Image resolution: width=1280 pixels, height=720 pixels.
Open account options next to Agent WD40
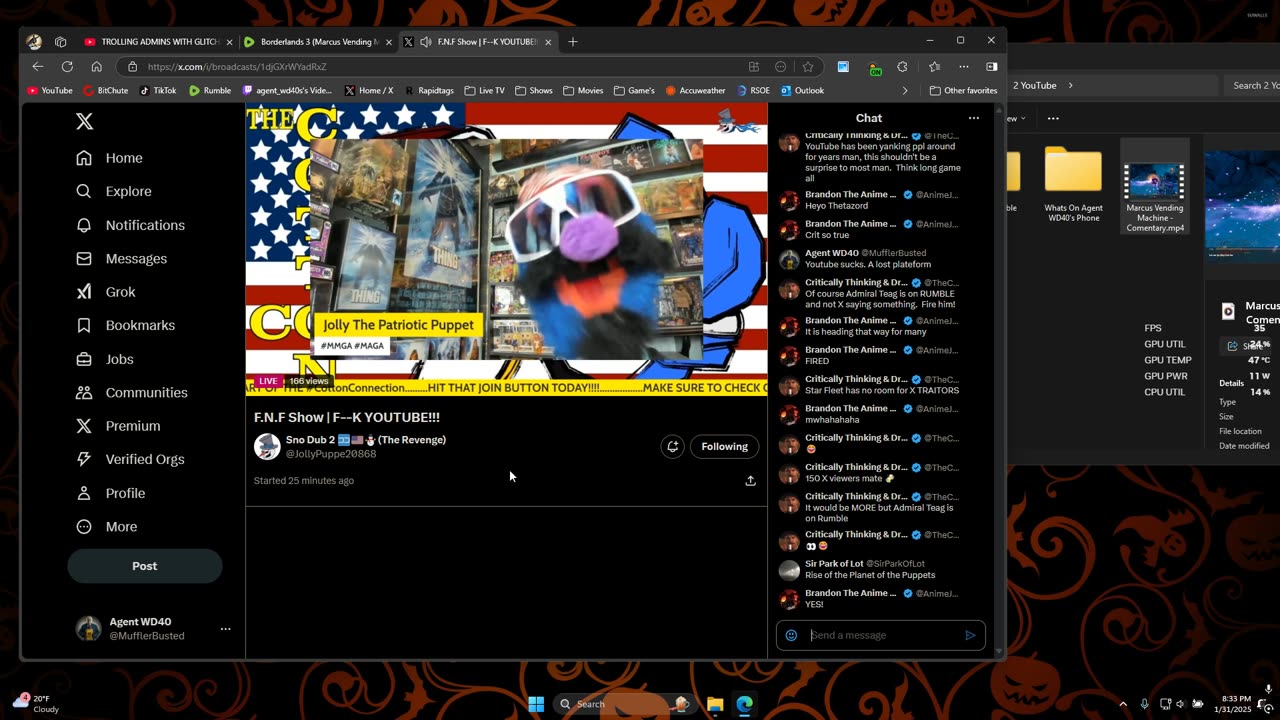(226, 629)
